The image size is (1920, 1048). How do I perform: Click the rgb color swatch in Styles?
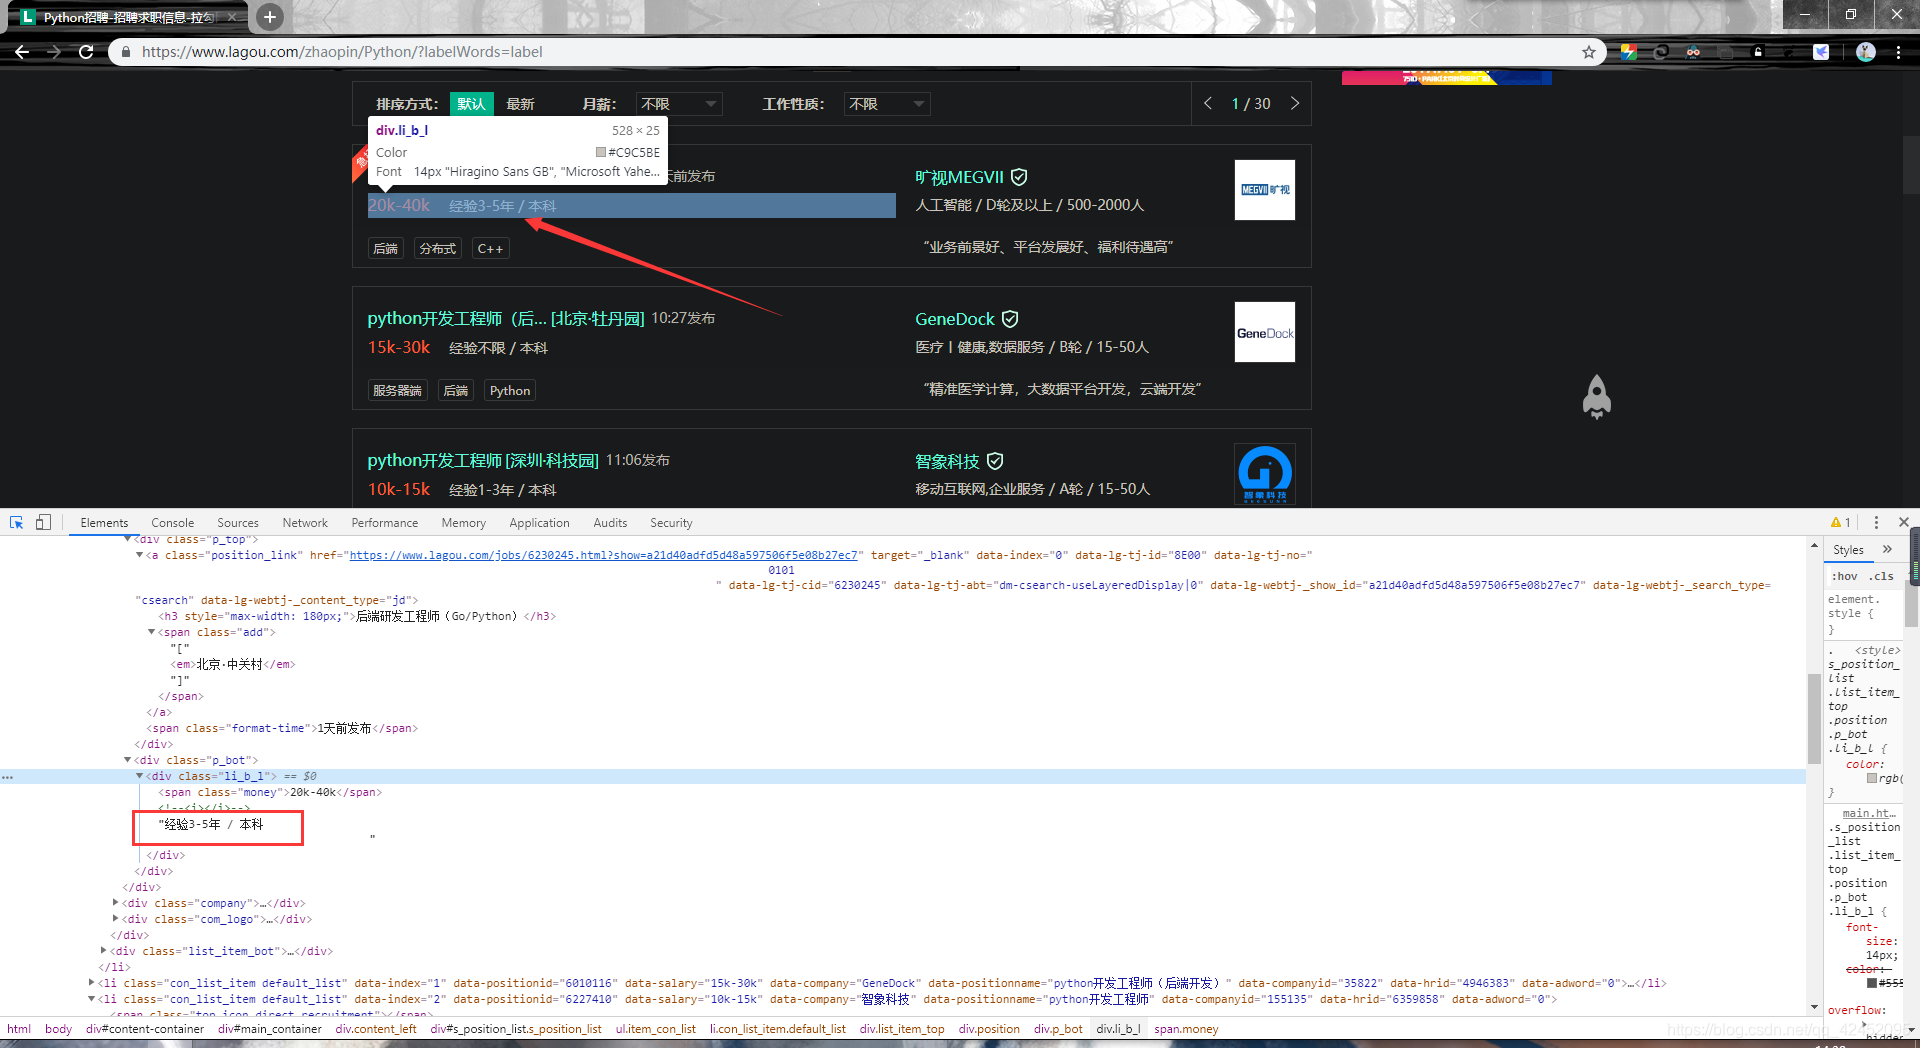click(1872, 778)
